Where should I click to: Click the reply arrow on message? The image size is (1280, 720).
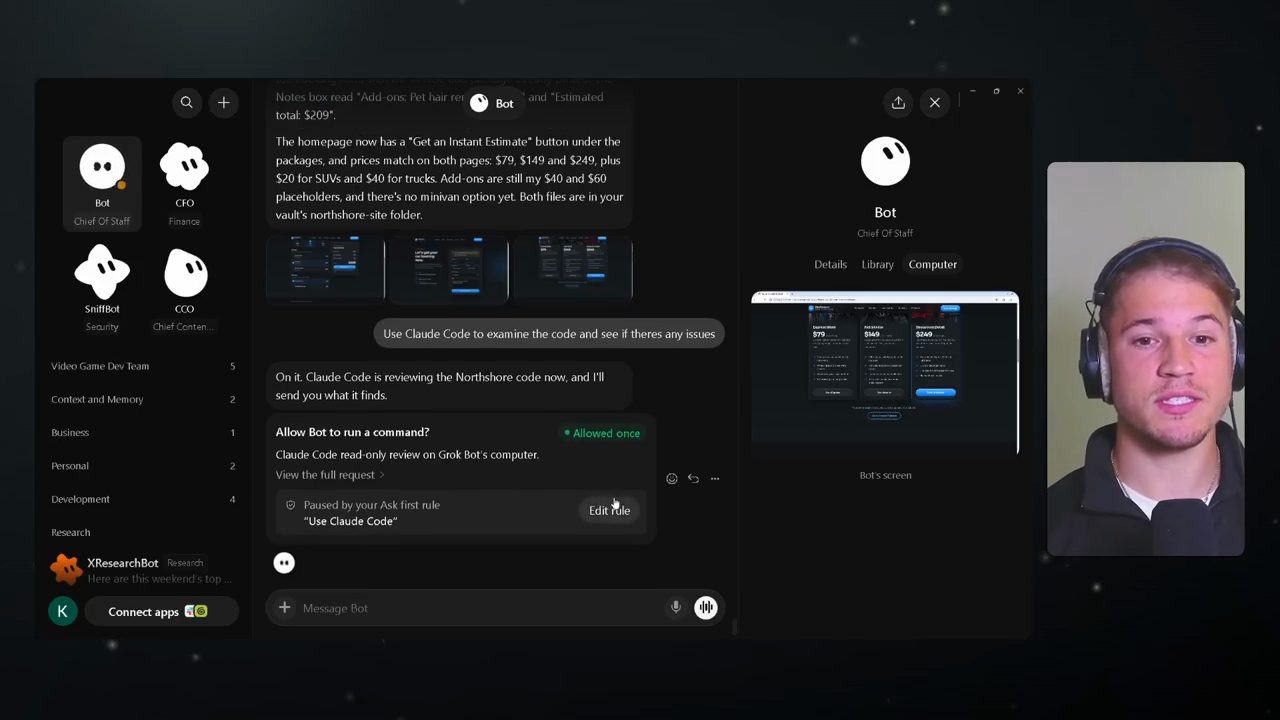pos(693,479)
